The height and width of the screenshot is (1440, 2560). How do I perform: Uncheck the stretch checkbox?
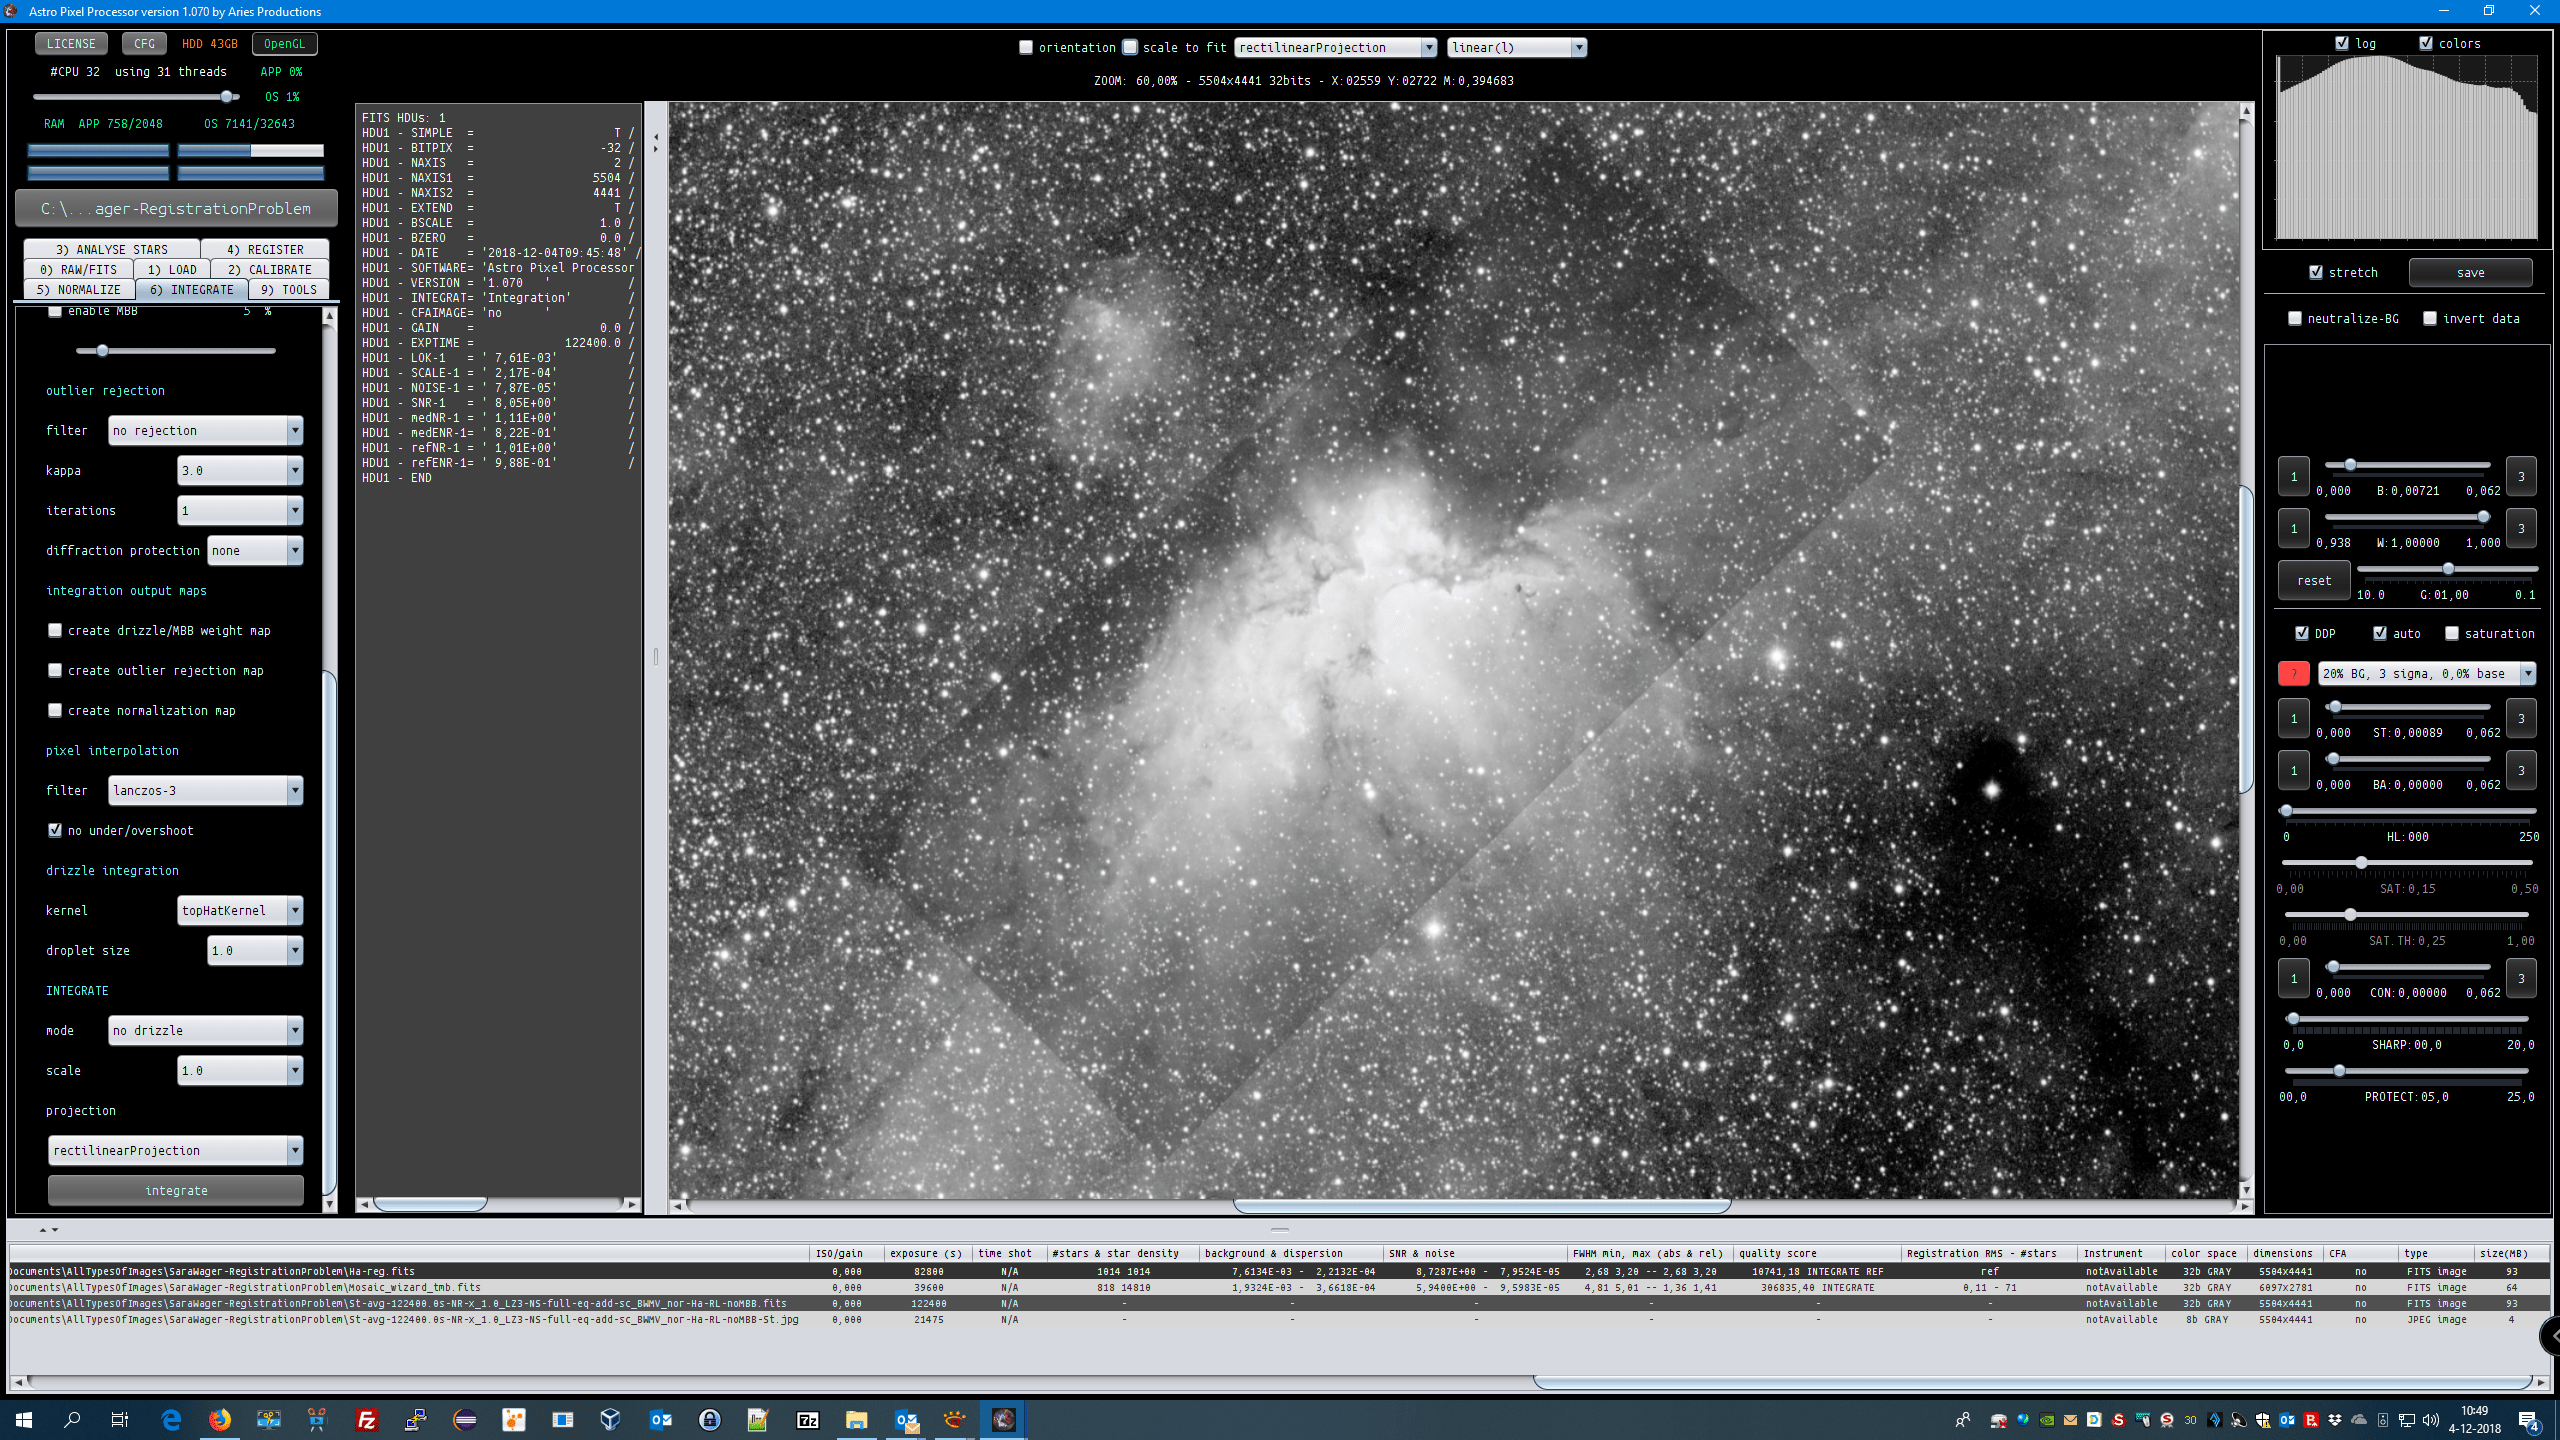click(2316, 272)
